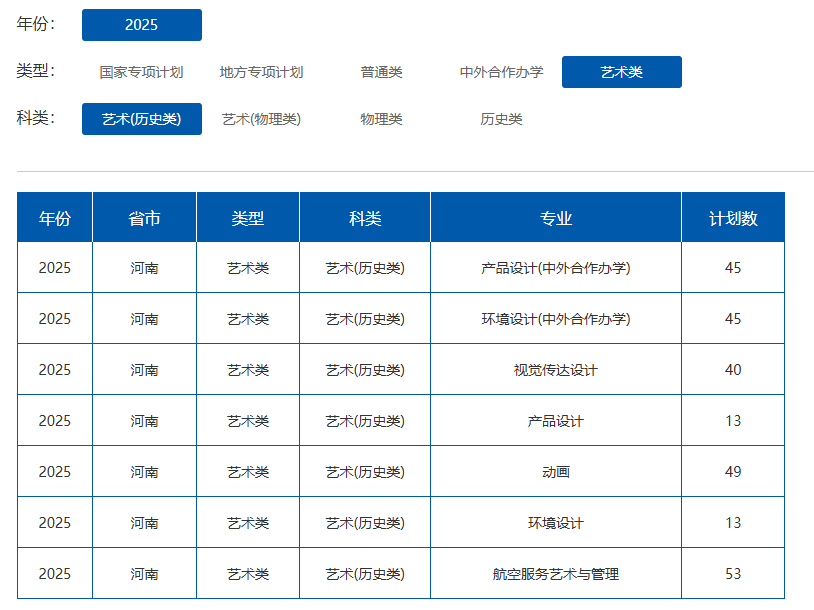
Task: Select the 普通类 type filter
Action: pyautogui.click(x=382, y=72)
